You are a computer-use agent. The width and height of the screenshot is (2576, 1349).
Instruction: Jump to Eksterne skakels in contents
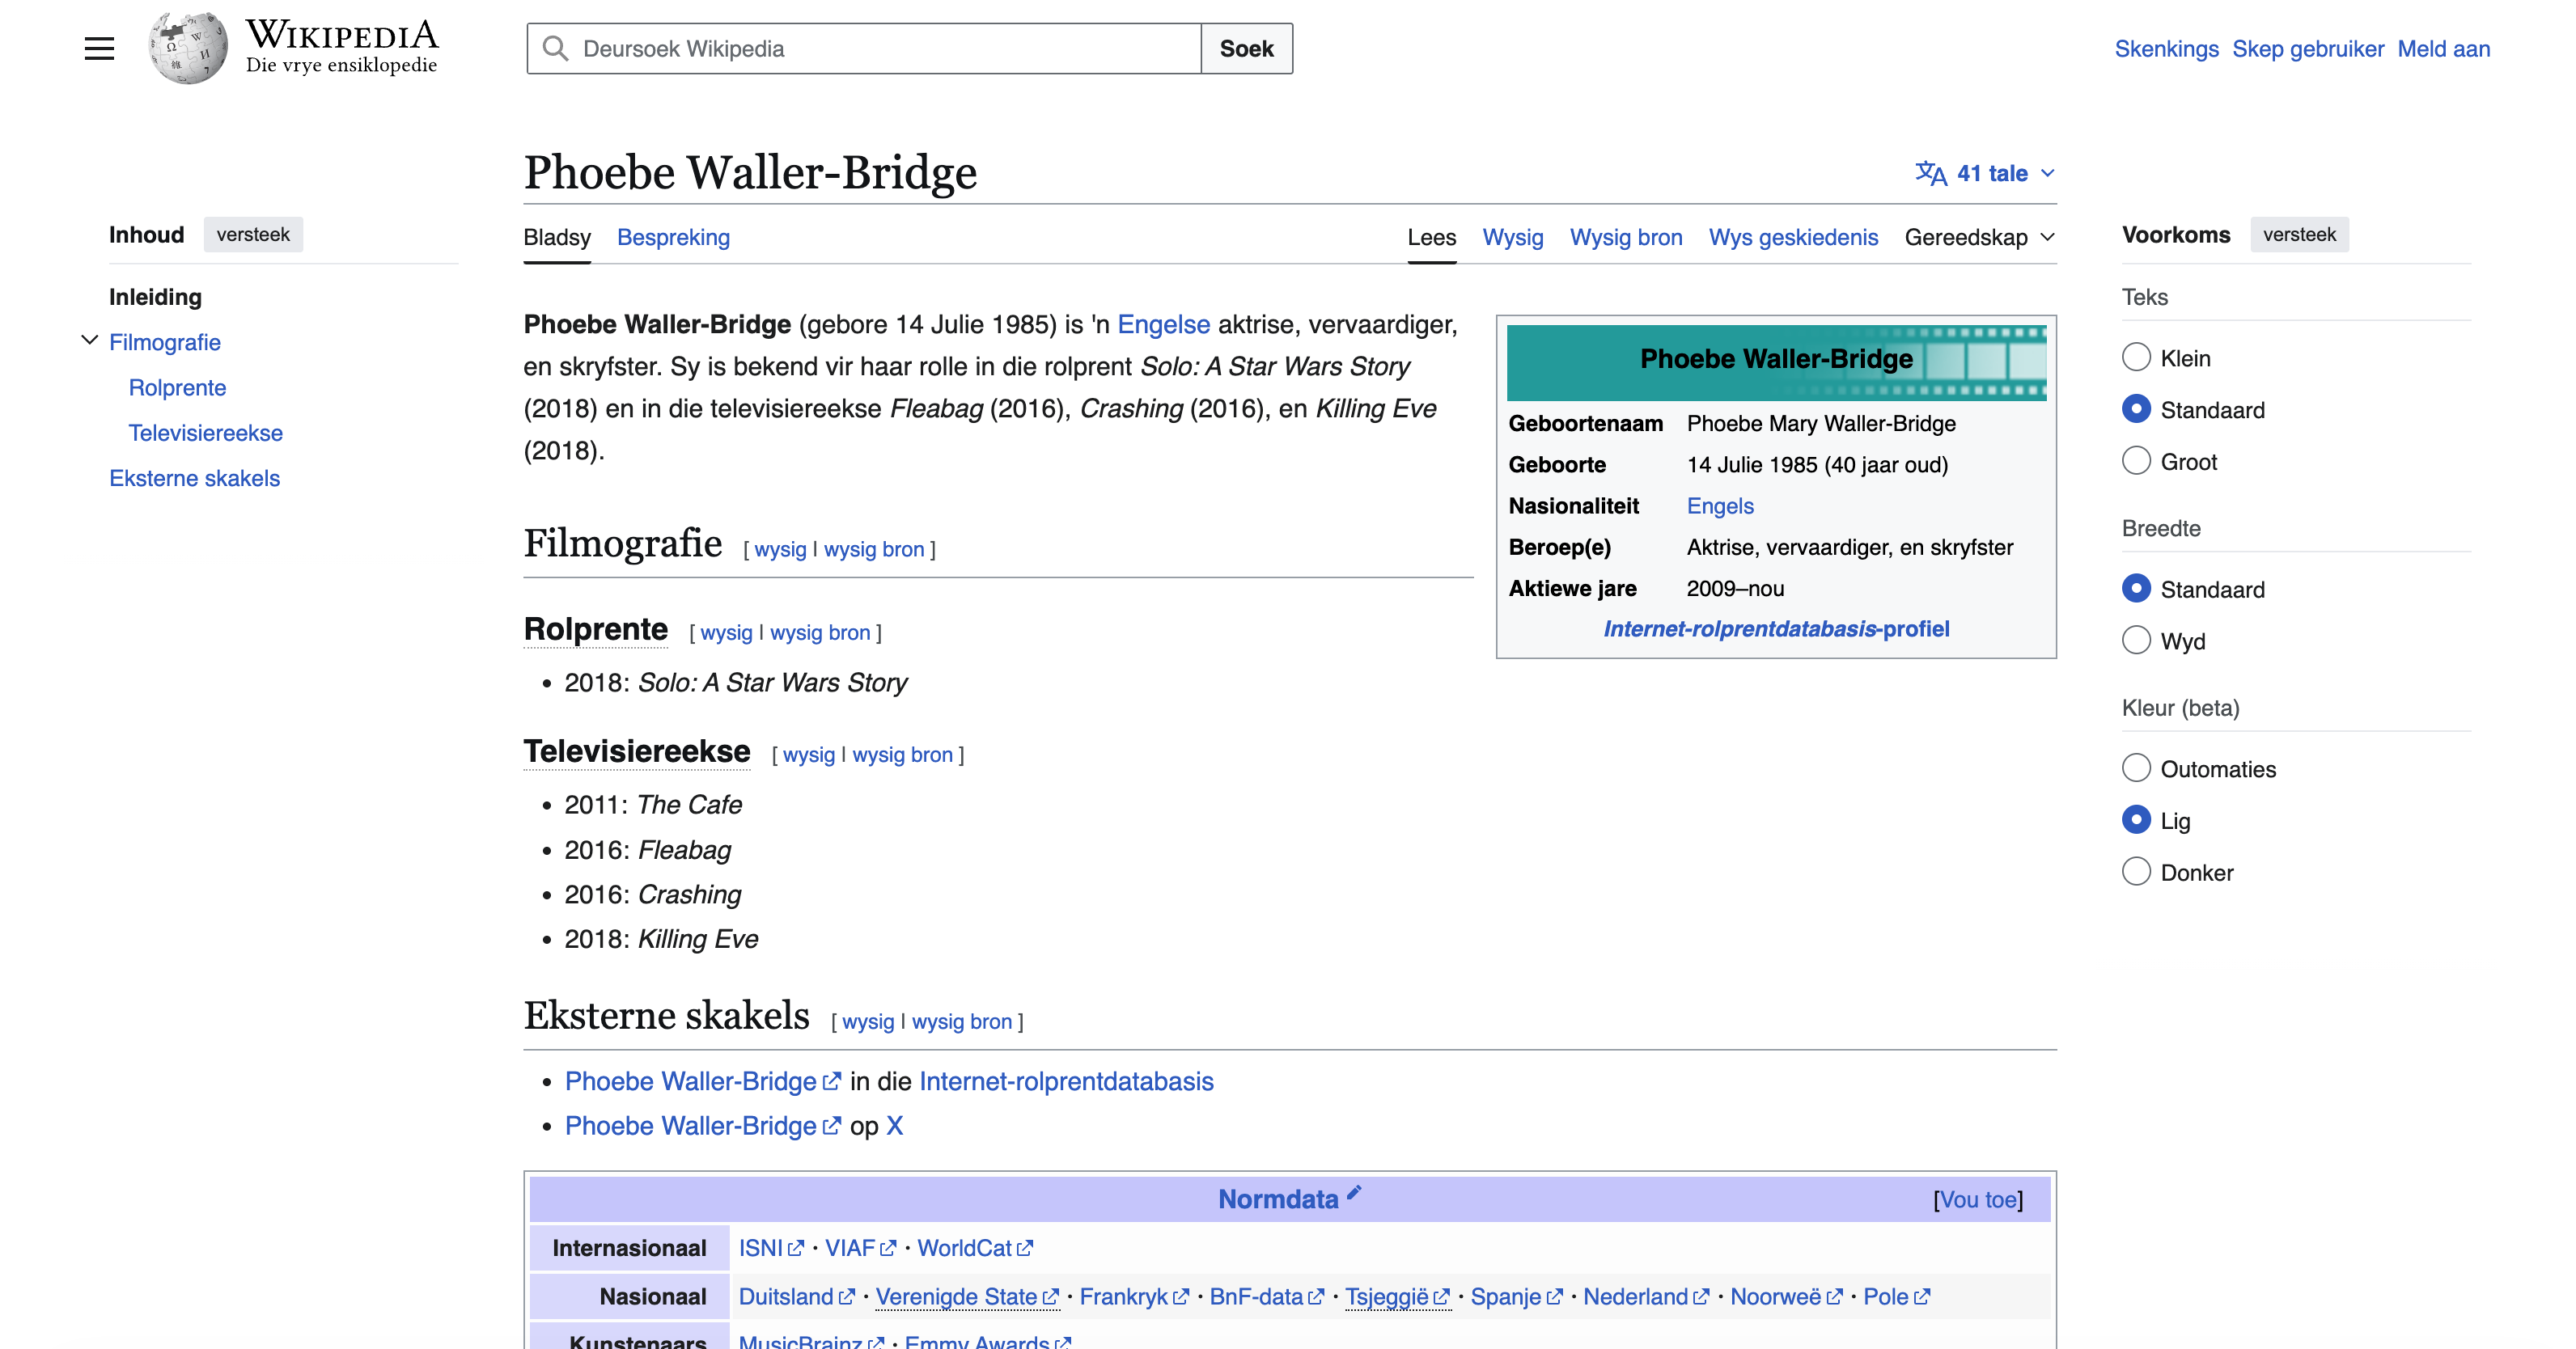tap(194, 477)
